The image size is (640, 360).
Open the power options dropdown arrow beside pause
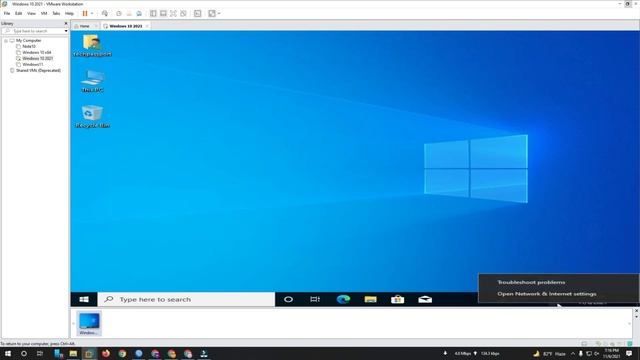click(x=92, y=13)
